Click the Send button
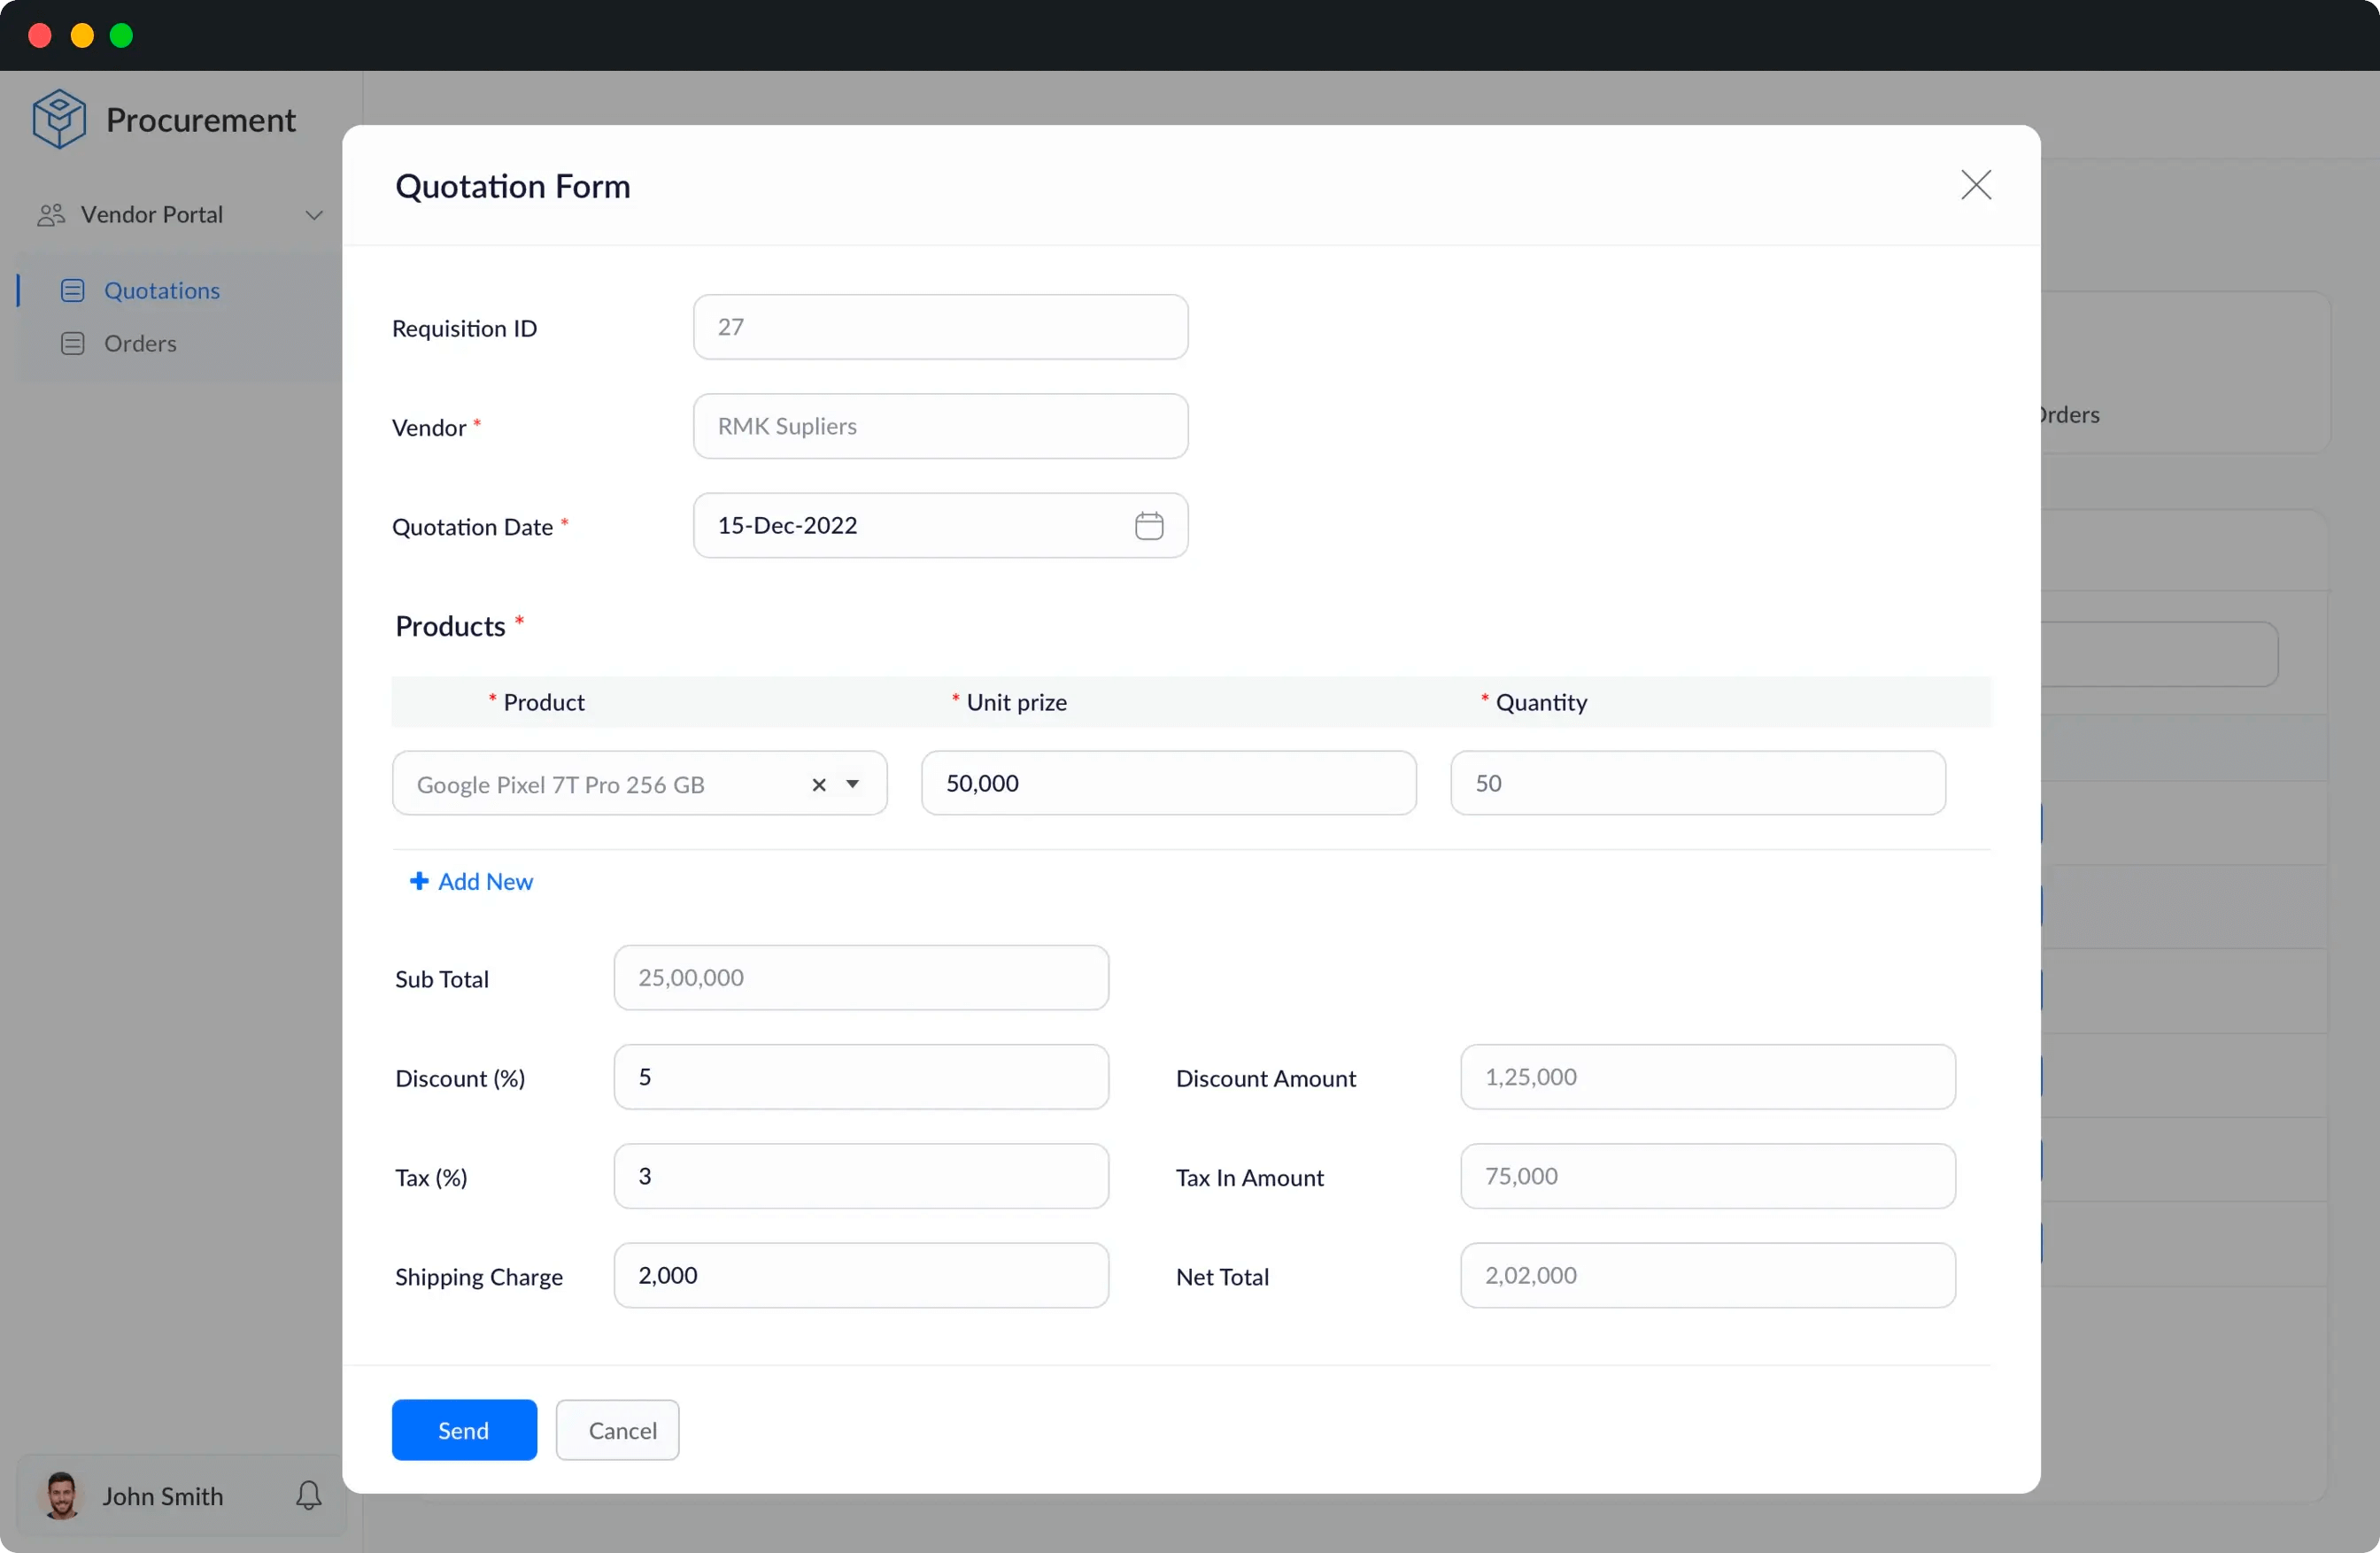Viewport: 2380px width, 1553px height. pos(463,1430)
